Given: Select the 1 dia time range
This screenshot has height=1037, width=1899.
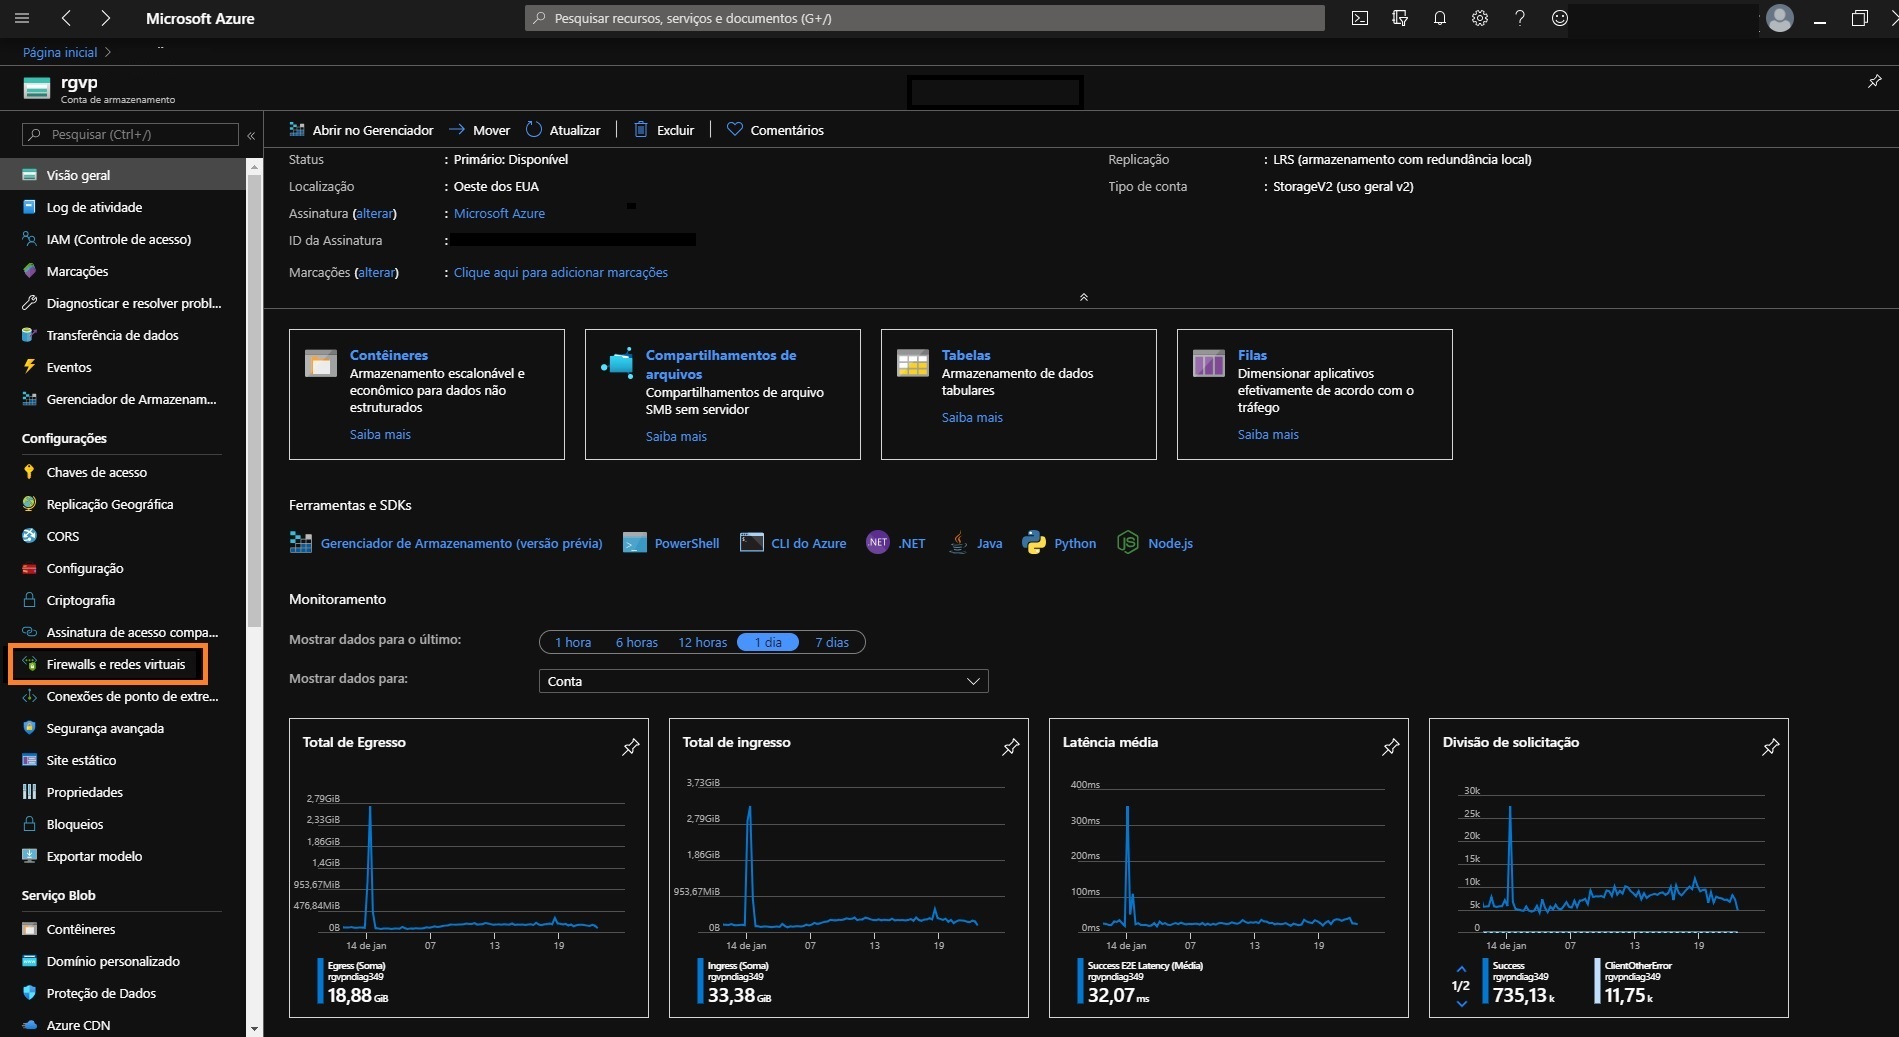Looking at the screenshot, I should (768, 642).
